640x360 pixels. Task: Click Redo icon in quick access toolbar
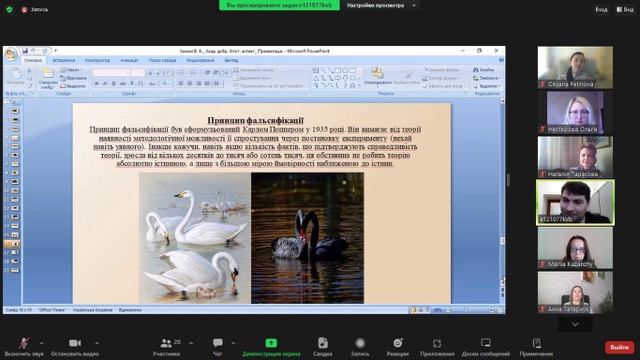pyautogui.click(x=44, y=51)
